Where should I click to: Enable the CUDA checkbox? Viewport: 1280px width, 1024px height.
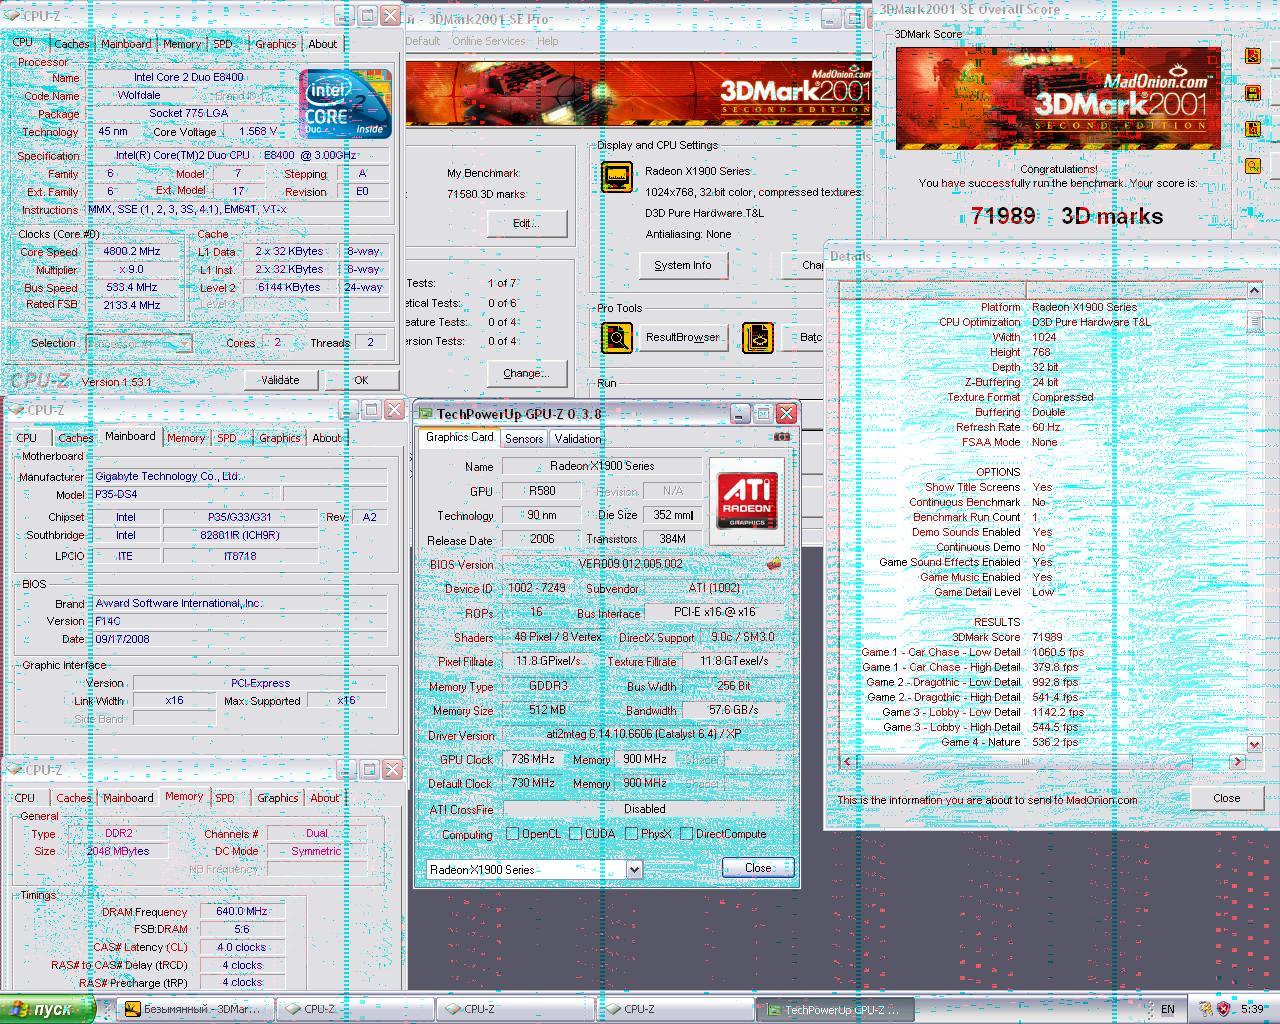pos(575,834)
